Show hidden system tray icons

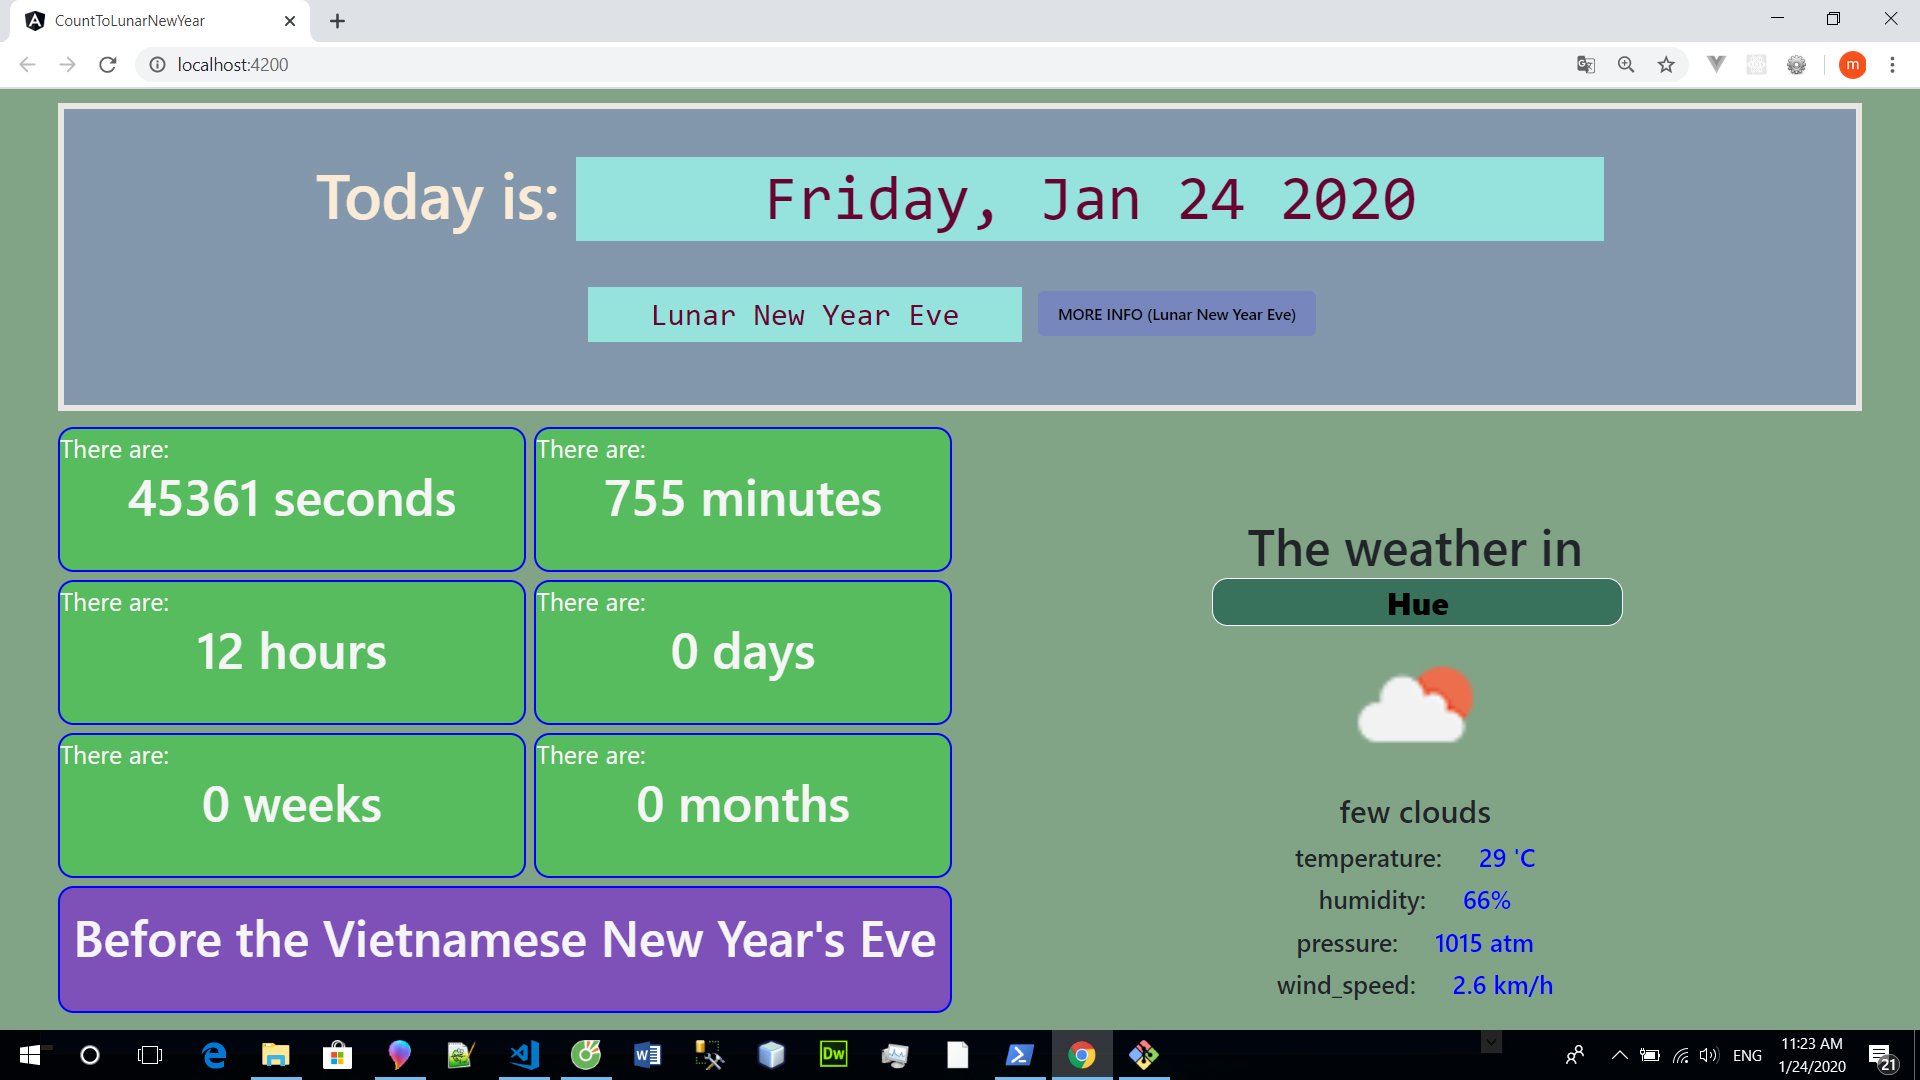click(1619, 1055)
